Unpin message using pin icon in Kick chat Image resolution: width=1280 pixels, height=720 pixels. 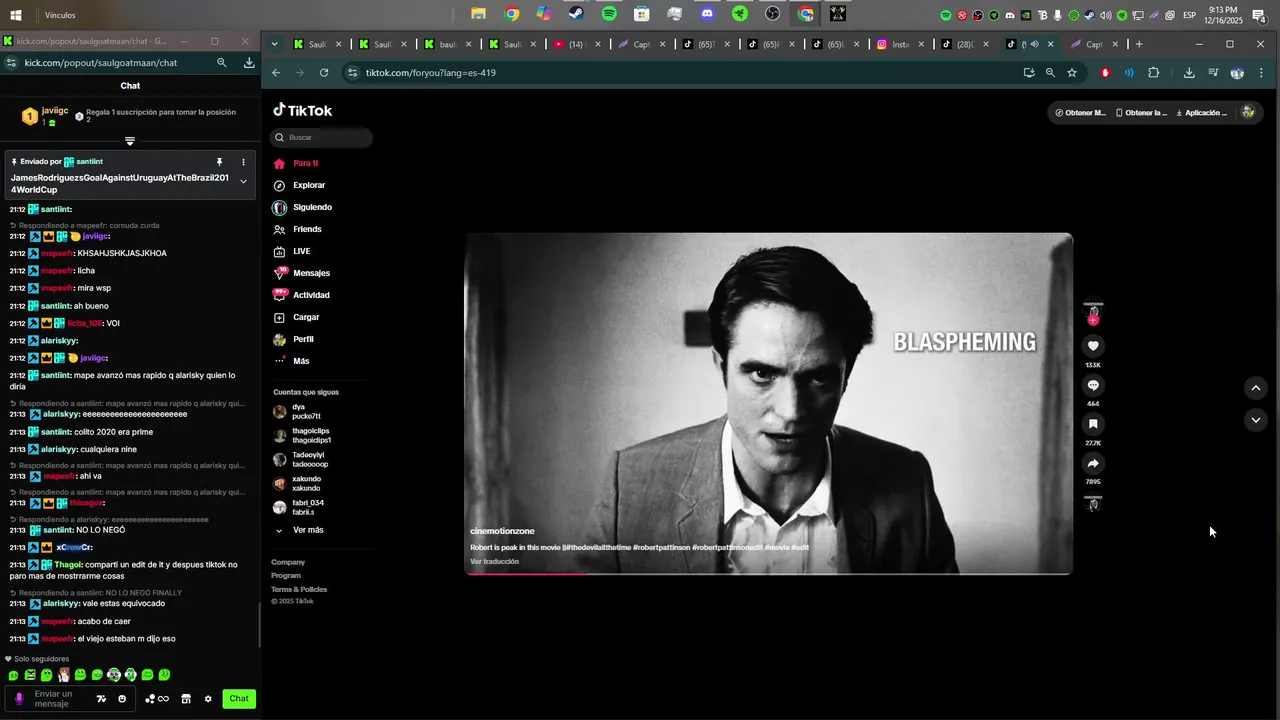pos(219,162)
